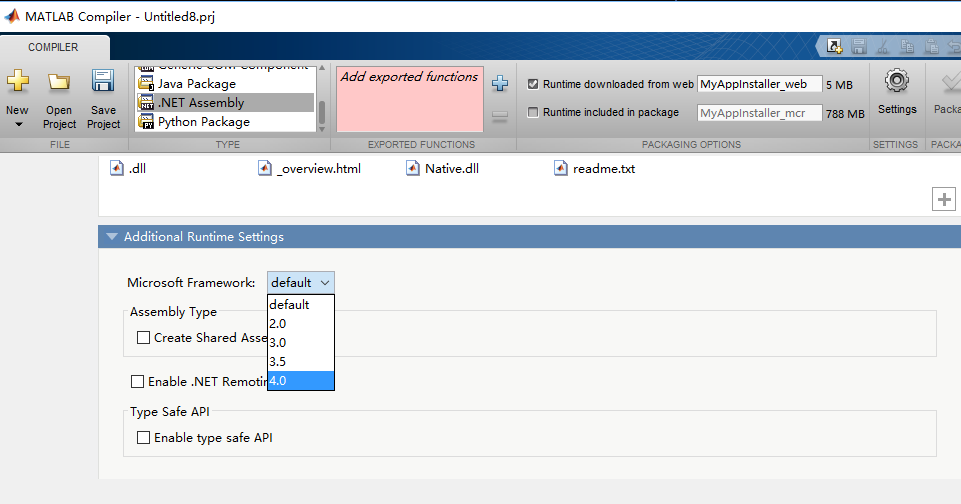Open a project via Open Project icon
This screenshot has height=504, width=961.
pos(59,82)
